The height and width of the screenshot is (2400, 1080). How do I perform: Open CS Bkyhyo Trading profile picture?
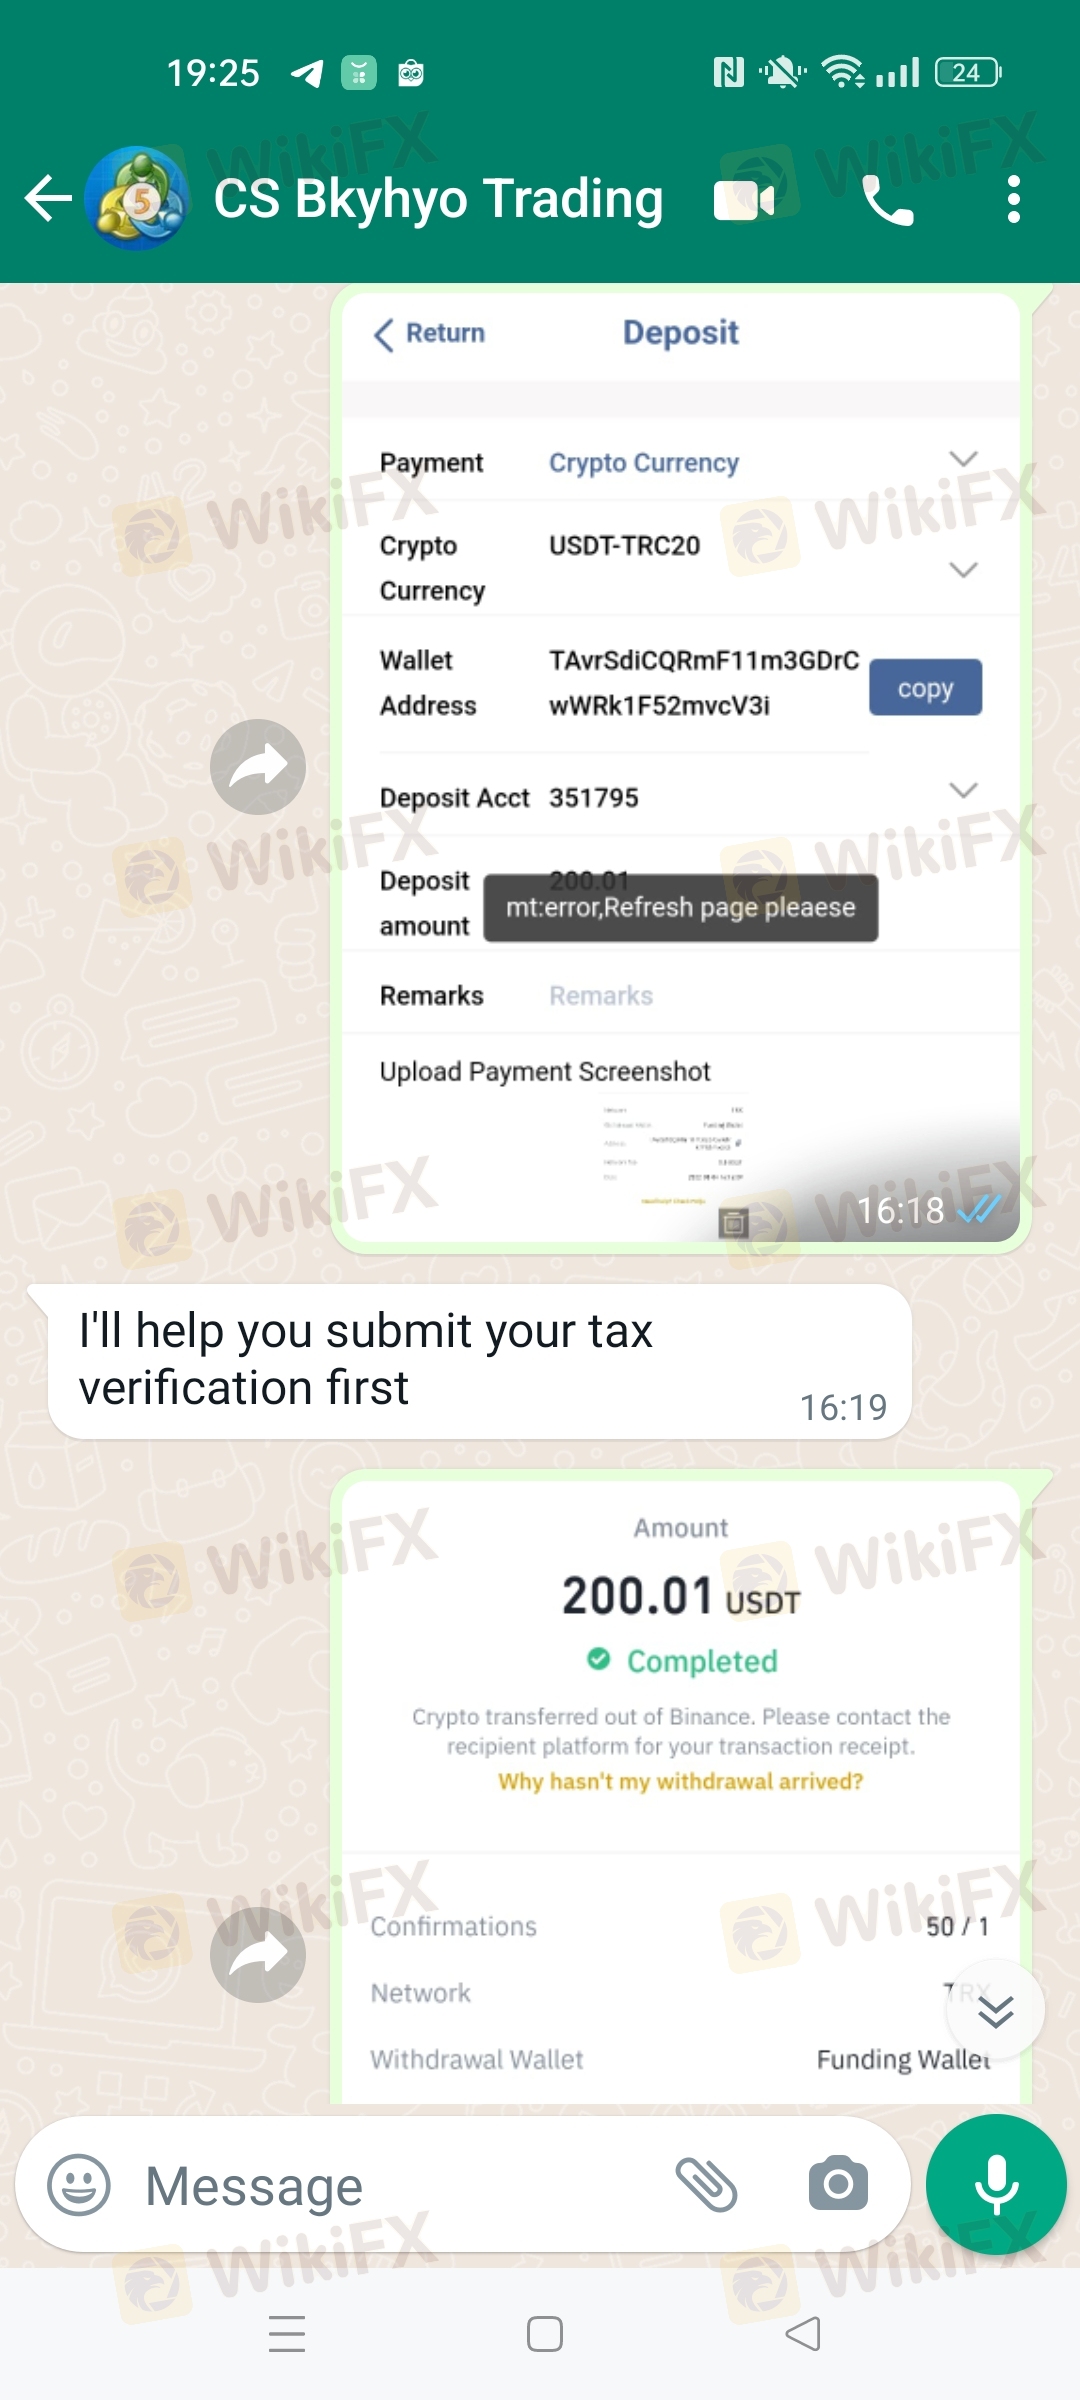[137, 198]
